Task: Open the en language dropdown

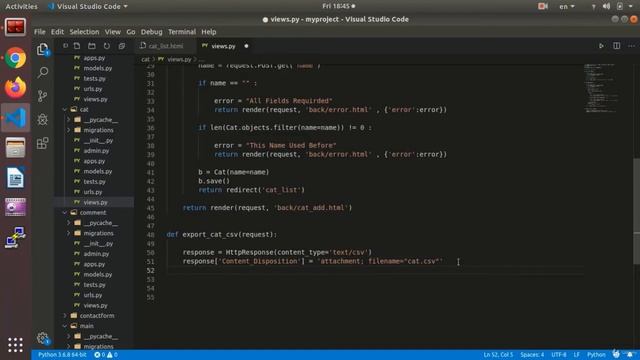Action: [567, 7]
